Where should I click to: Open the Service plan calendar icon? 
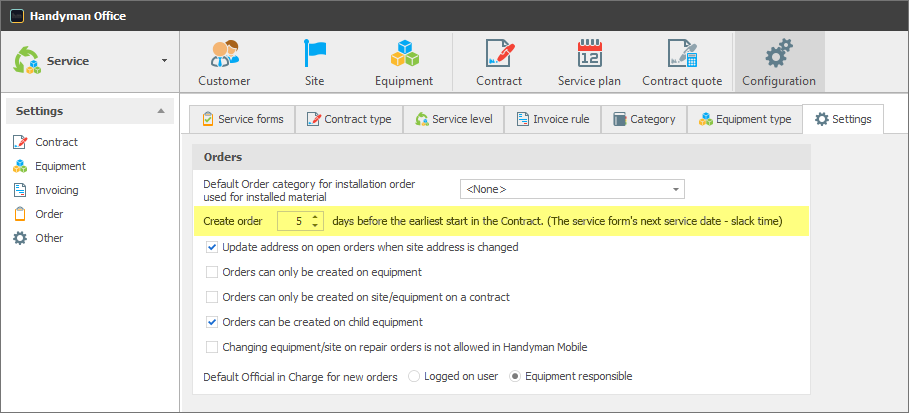pos(590,54)
